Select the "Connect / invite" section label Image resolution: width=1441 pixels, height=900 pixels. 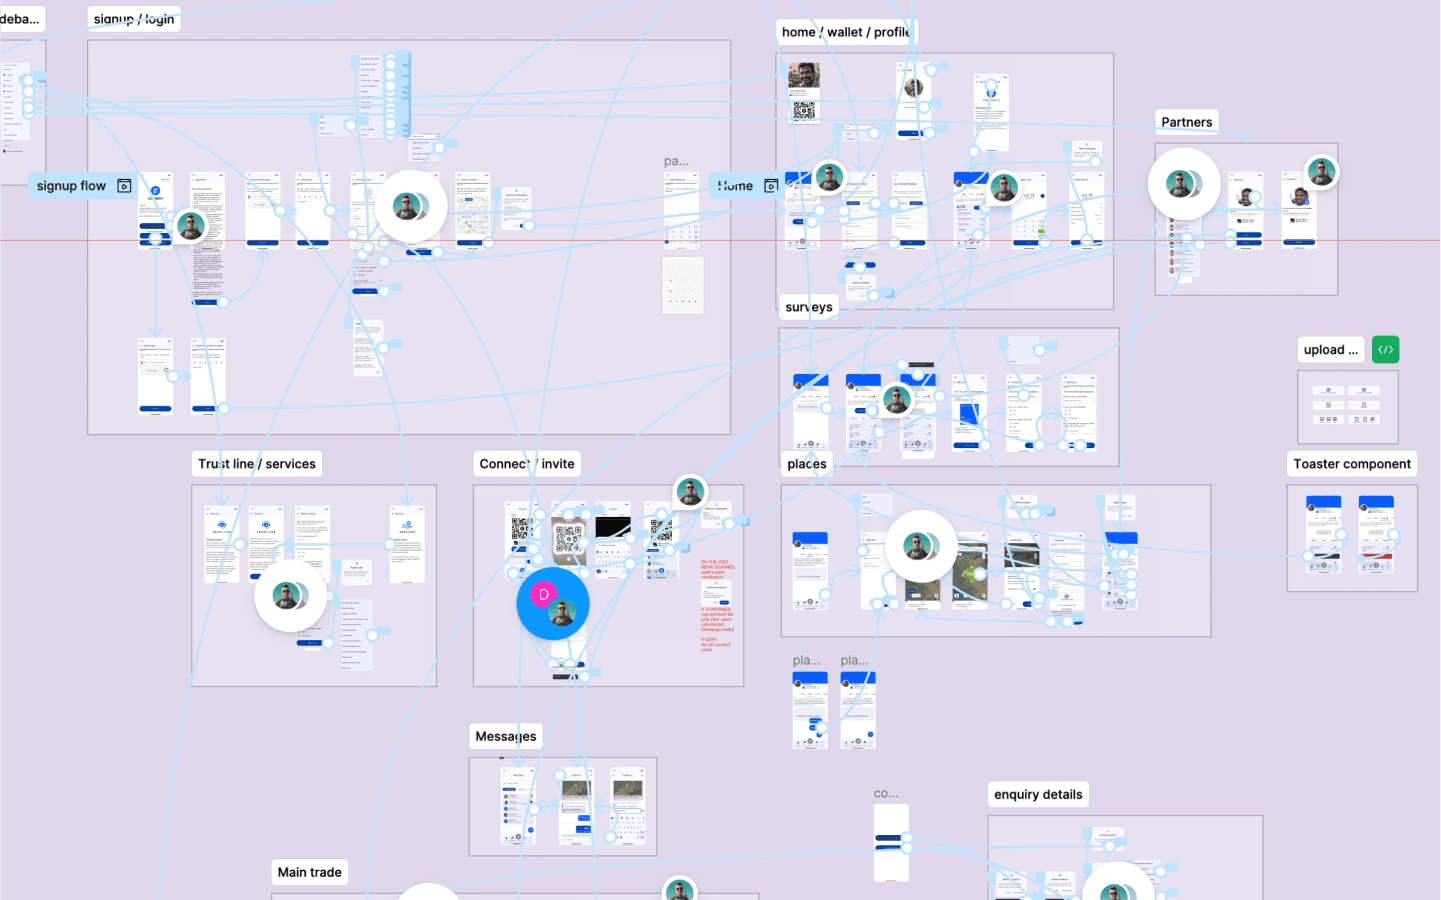pyautogui.click(x=527, y=464)
